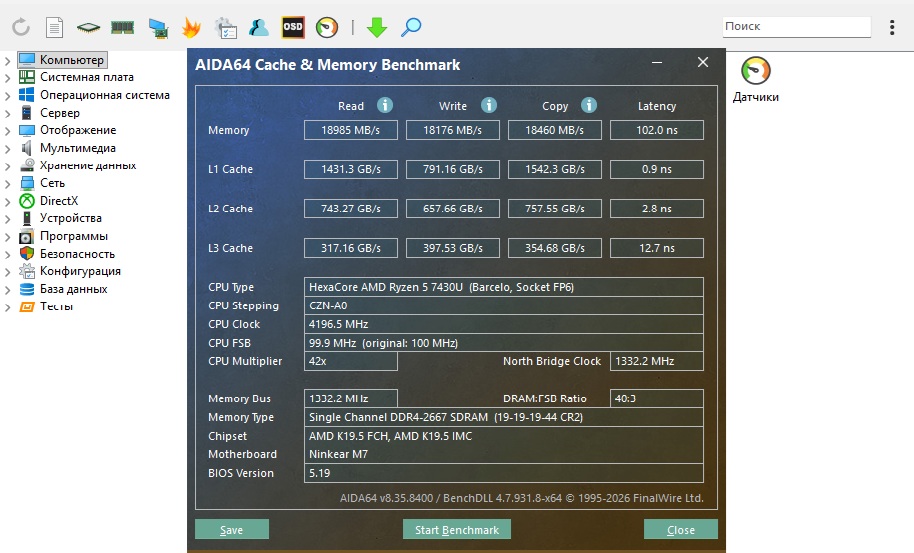Click Start Benchmark button
The image size is (914, 553).
pos(456,529)
